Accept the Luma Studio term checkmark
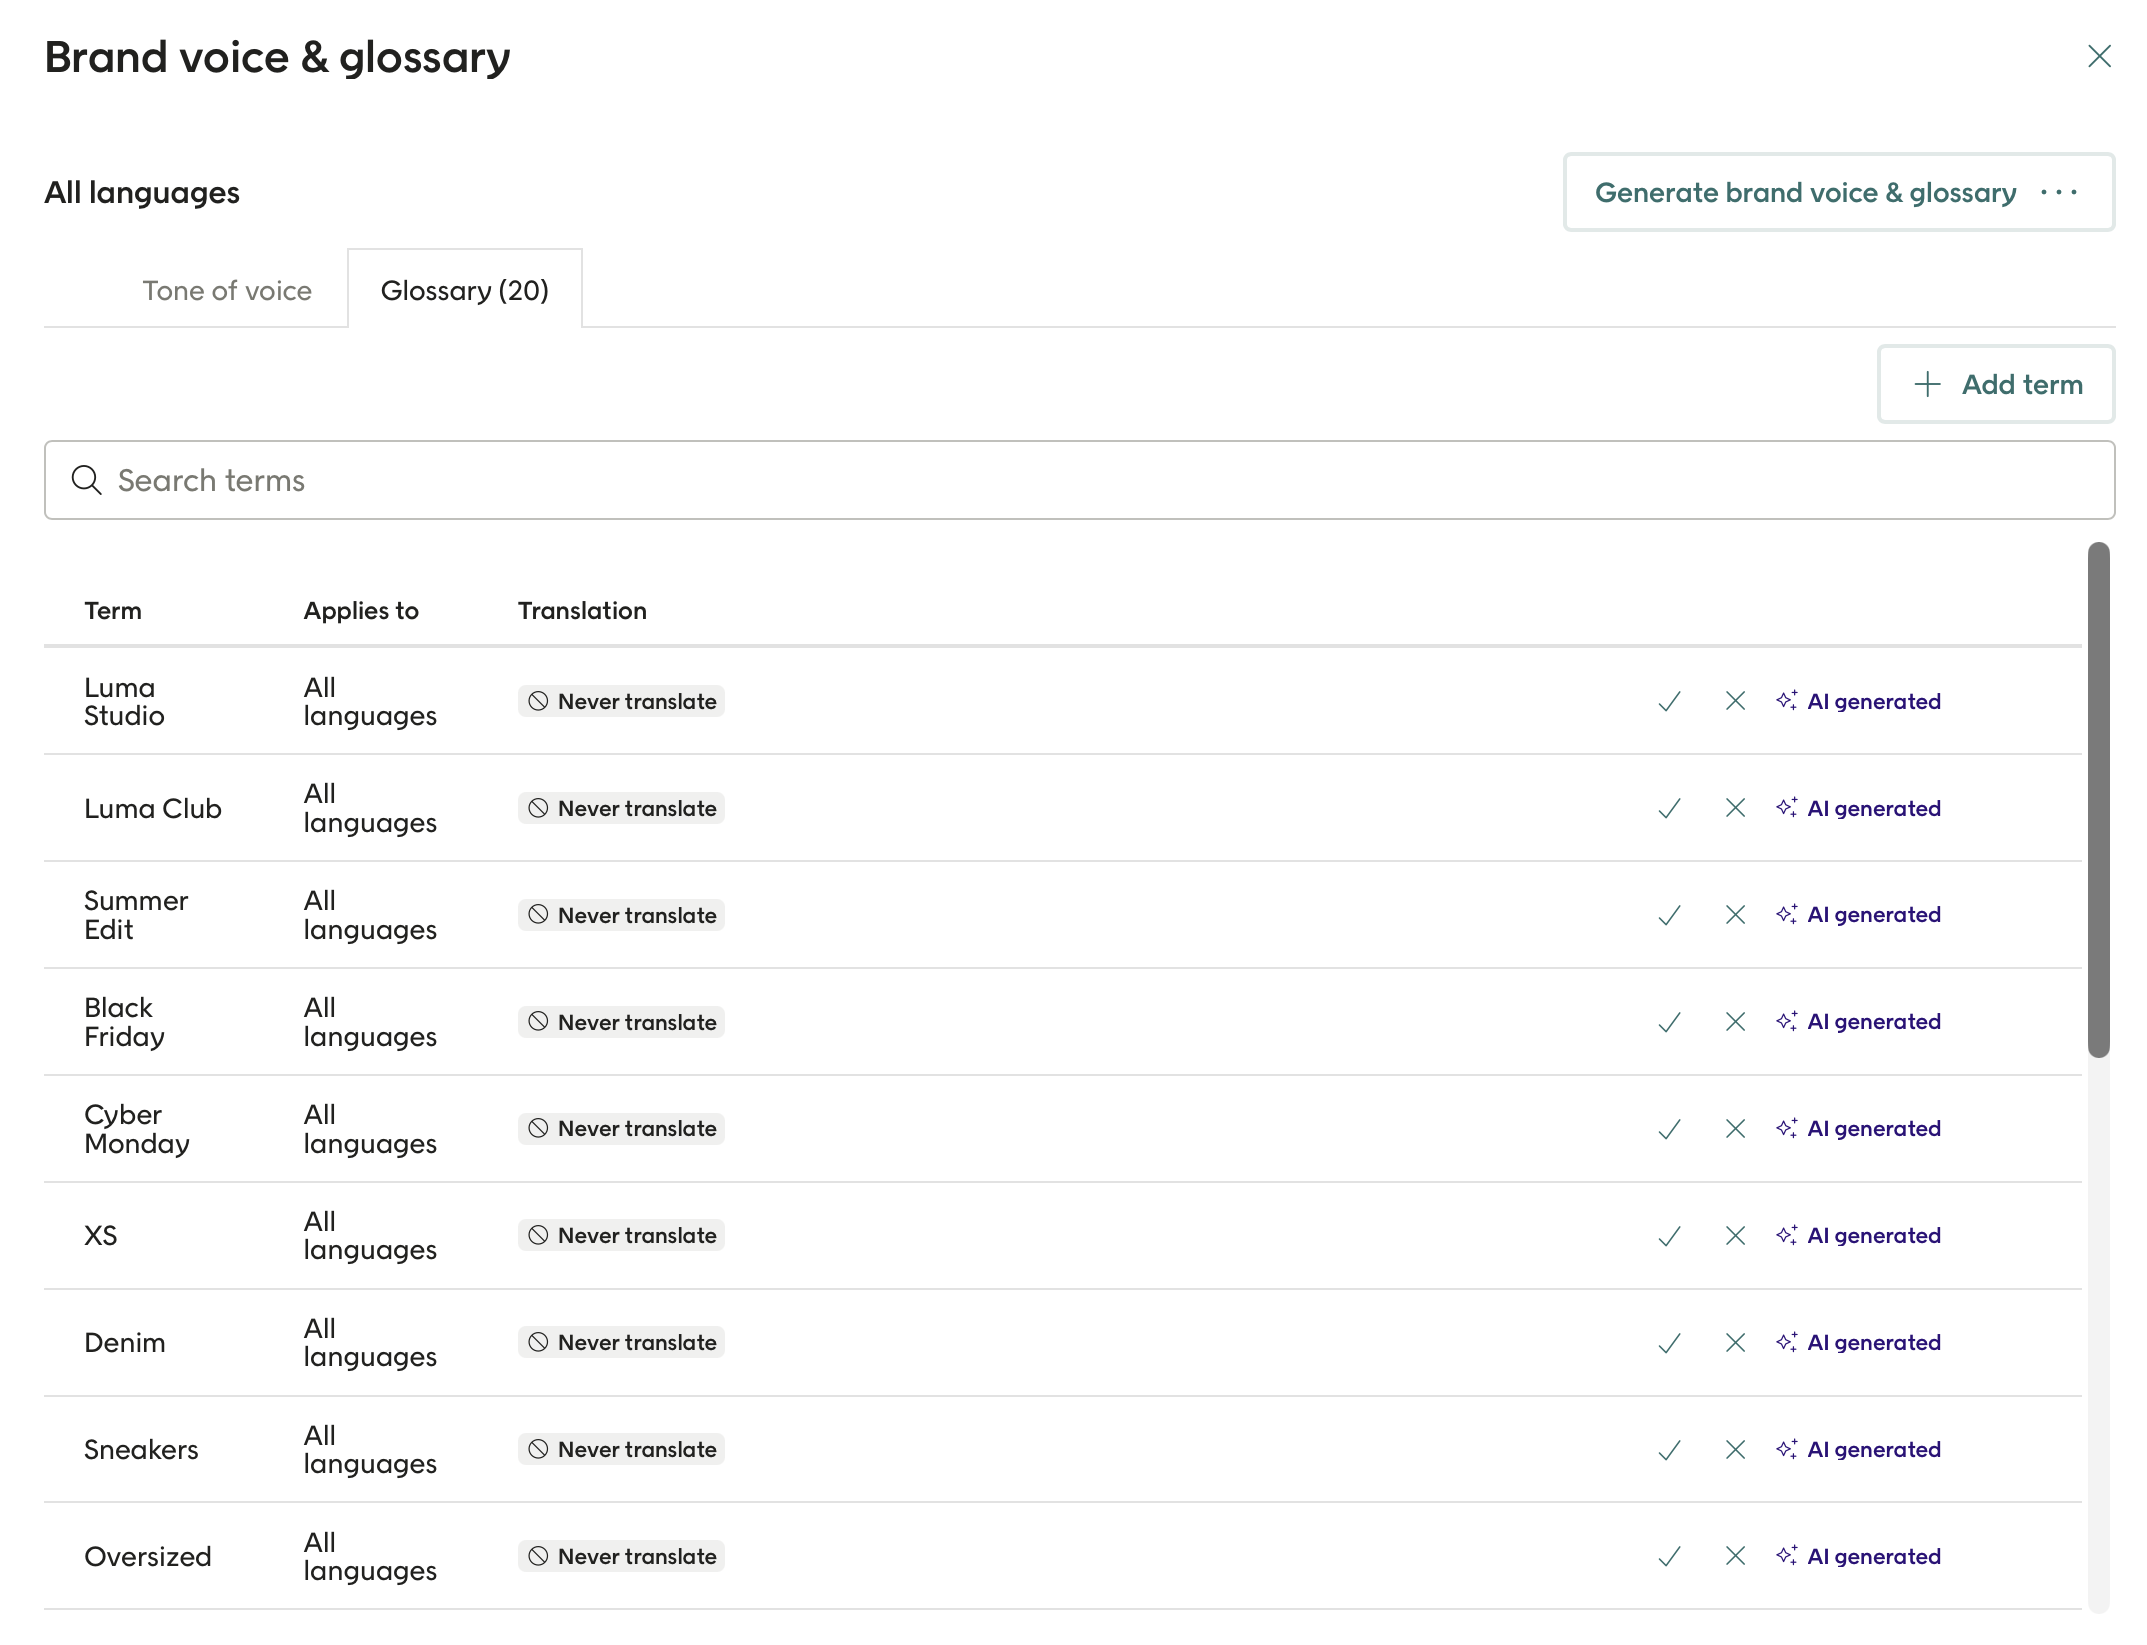This screenshot has width=2147, height=1645. pyautogui.click(x=1669, y=701)
